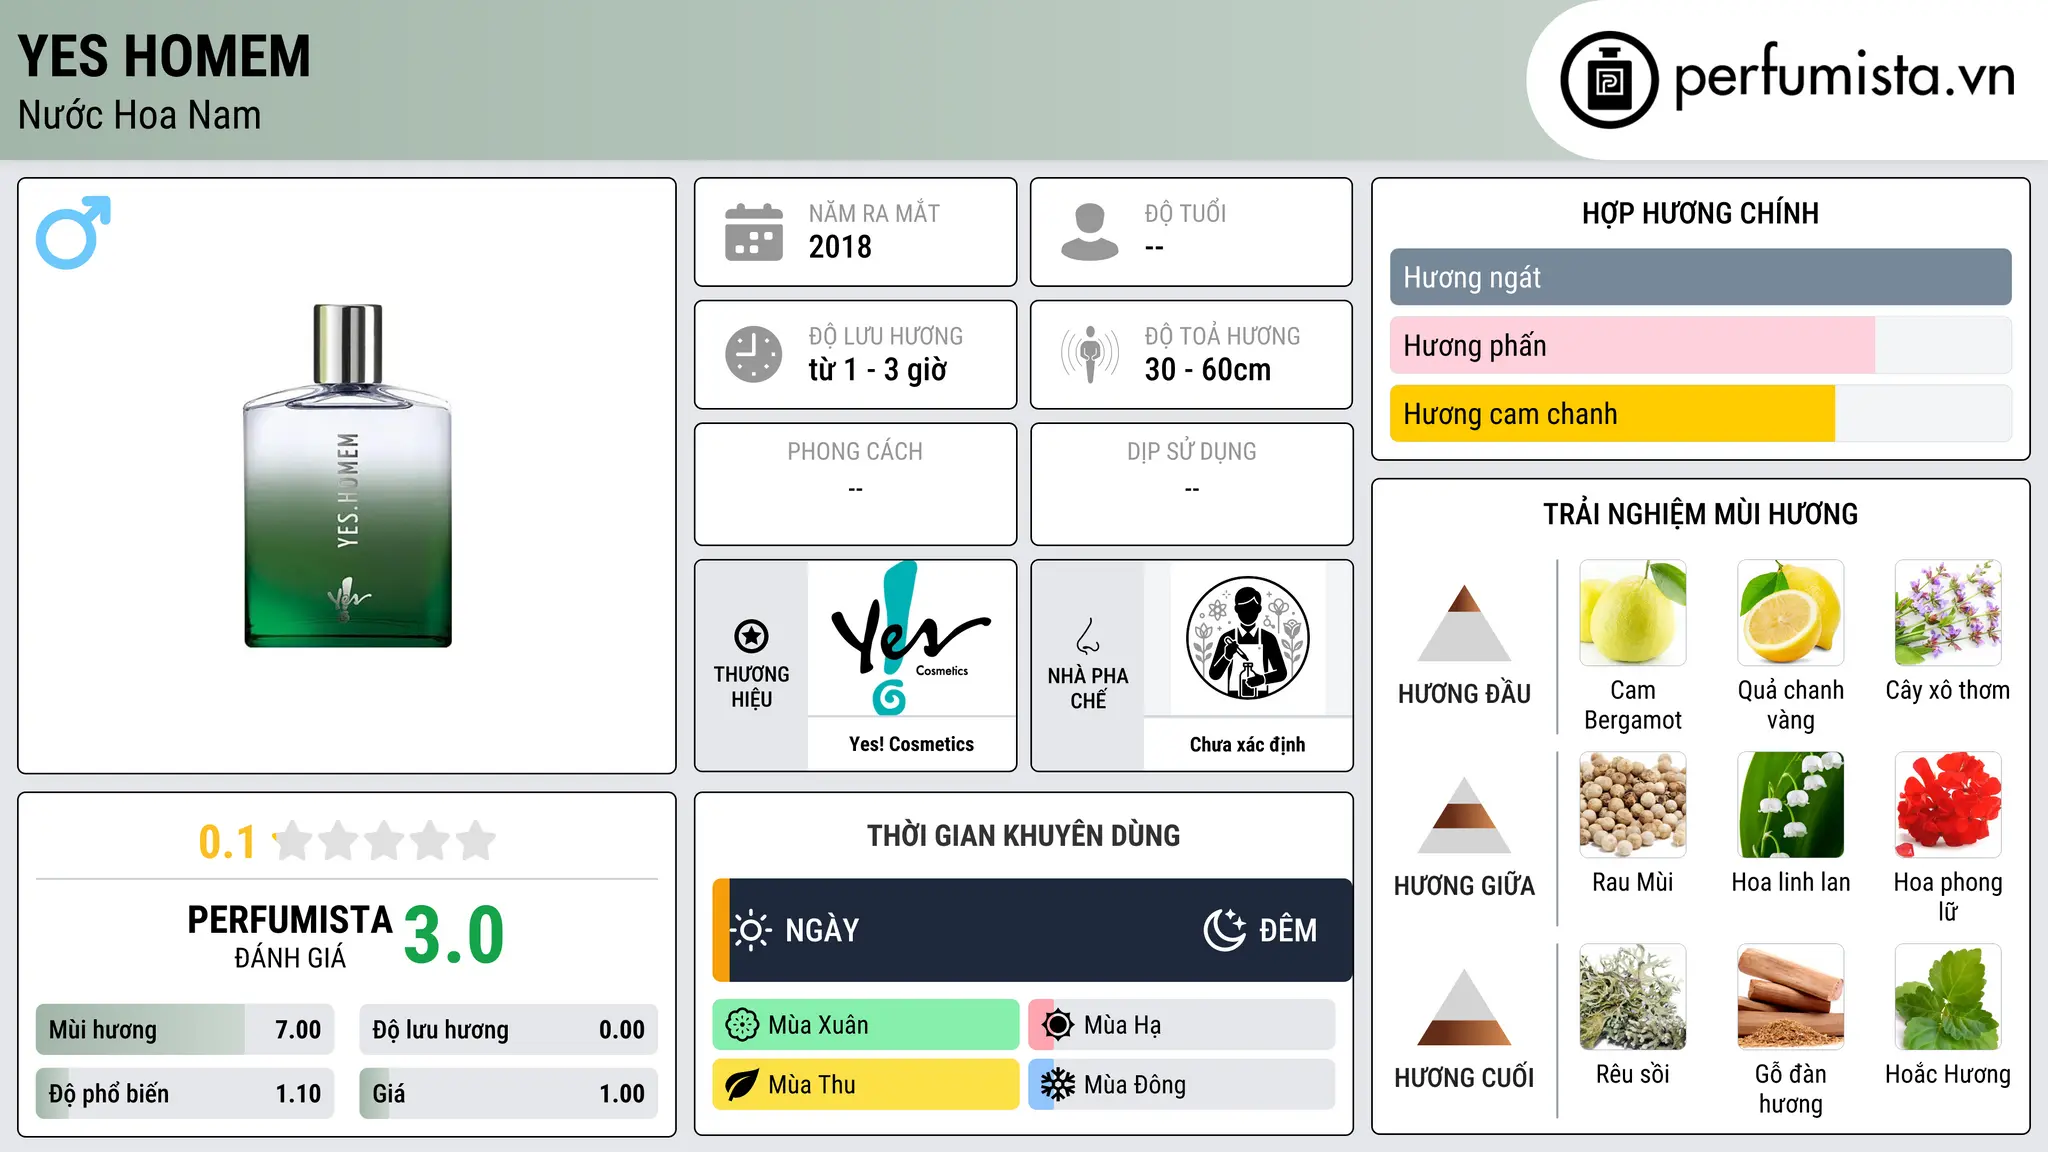Select the Hoắc Hương note image

(x=1948, y=997)
